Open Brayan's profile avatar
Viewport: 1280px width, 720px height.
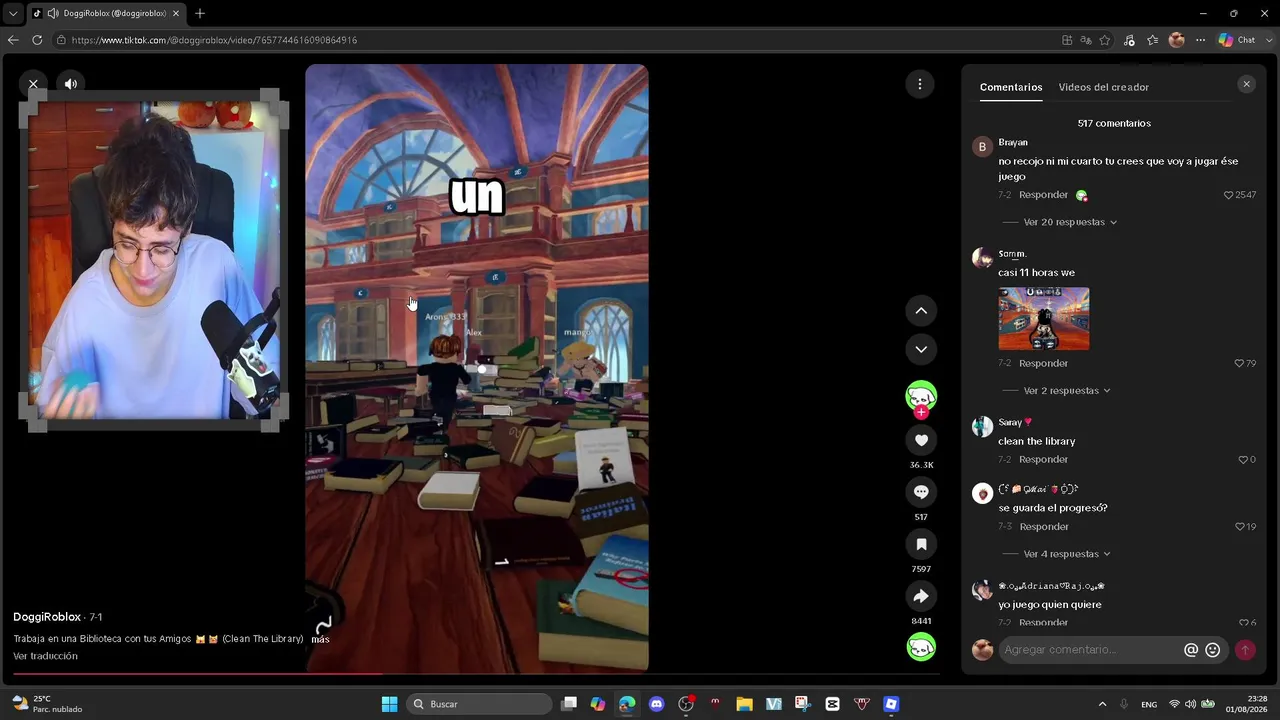click(x=982, y=147)
